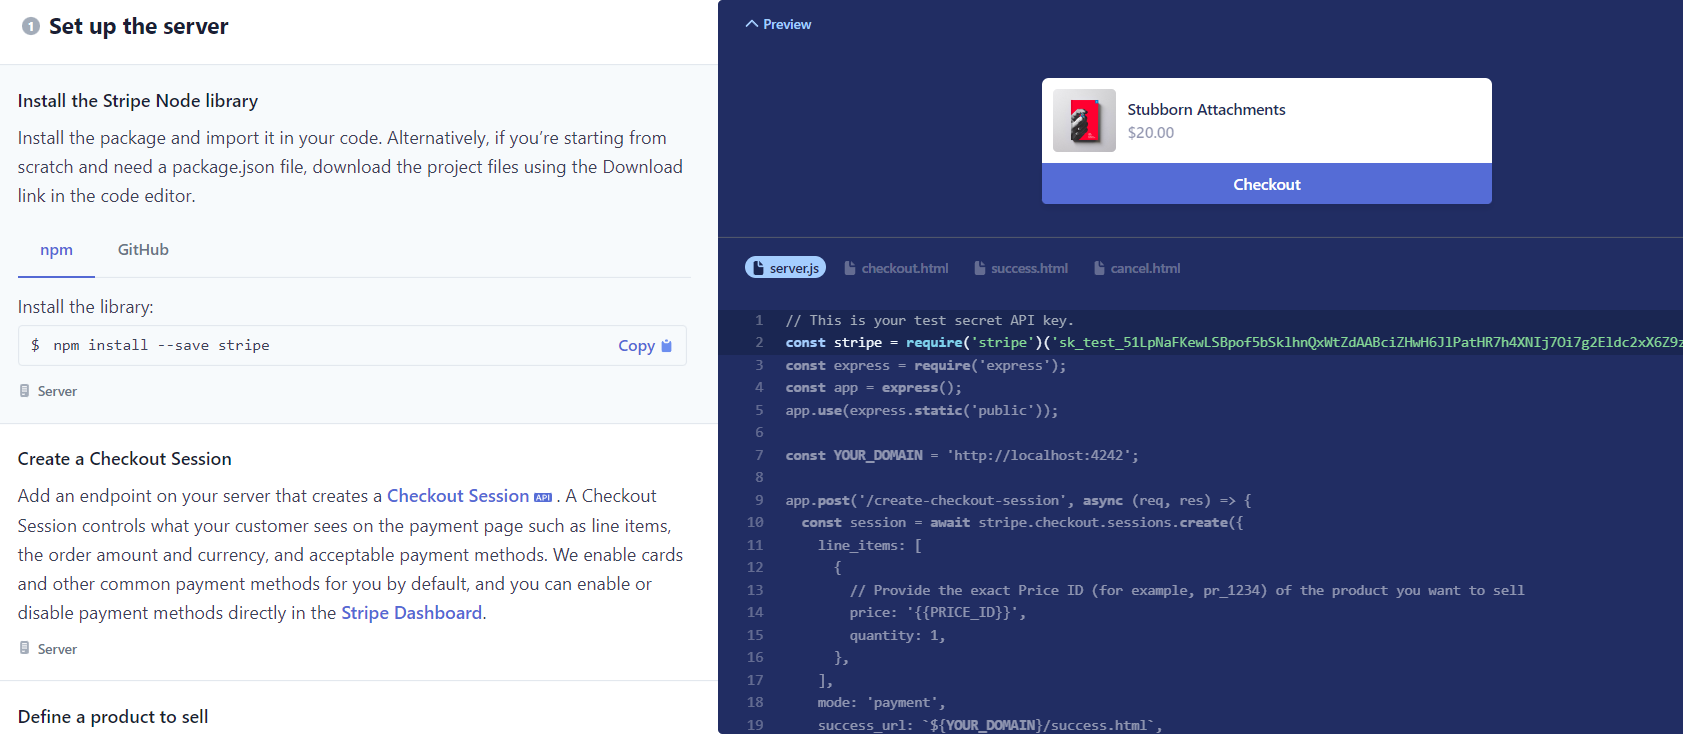1683x738 pixels.
Task: Click the npm install --save stripe command text
Action: pos(161,345)
